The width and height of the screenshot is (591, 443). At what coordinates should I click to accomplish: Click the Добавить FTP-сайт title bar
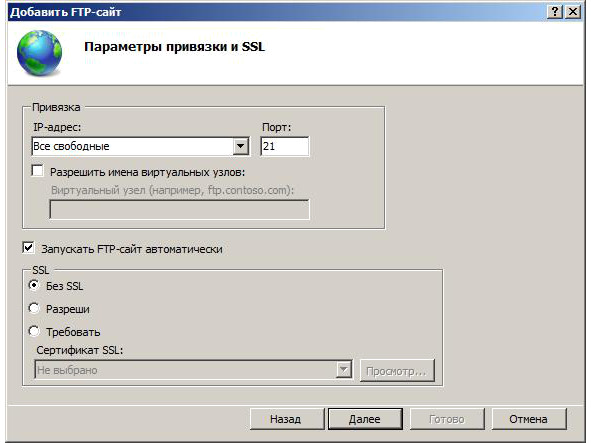click(277, 12)
